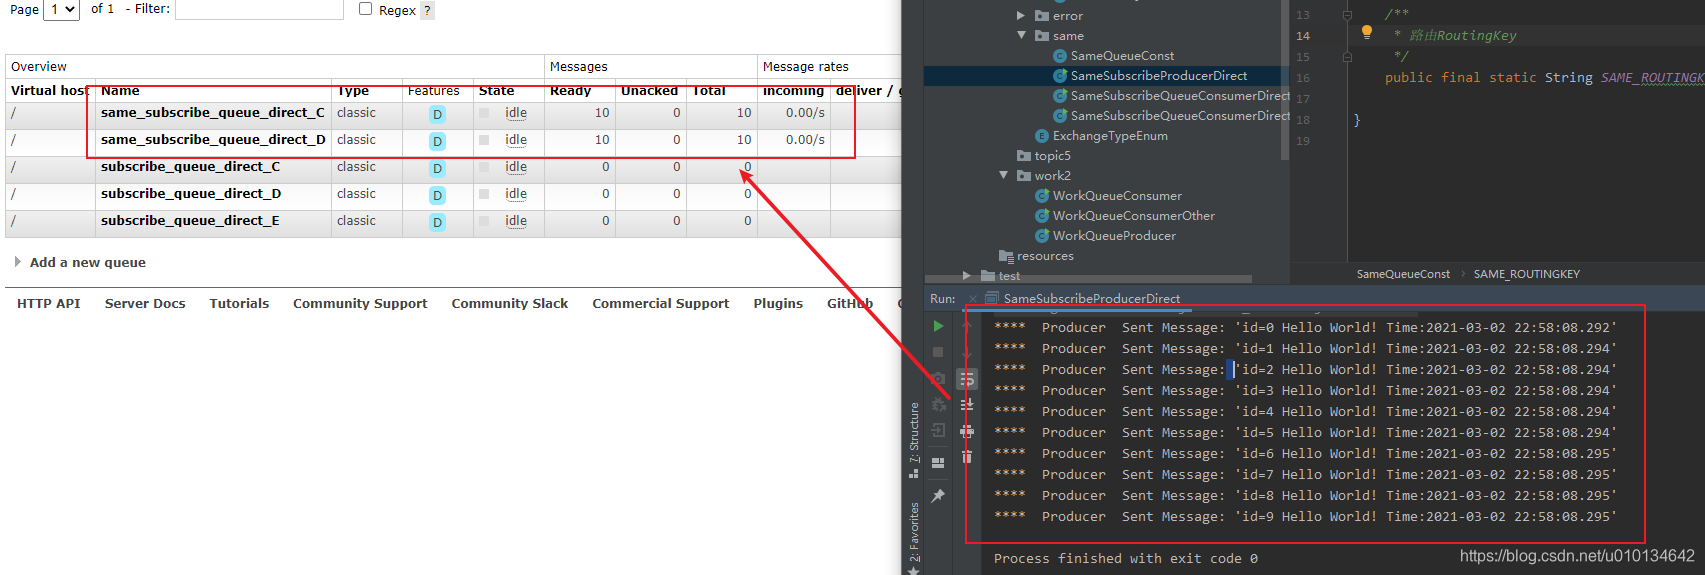Click the scroll to end icon
Image resolution: width=1705 pixels, height=575 pixels.
coord(967,404)
